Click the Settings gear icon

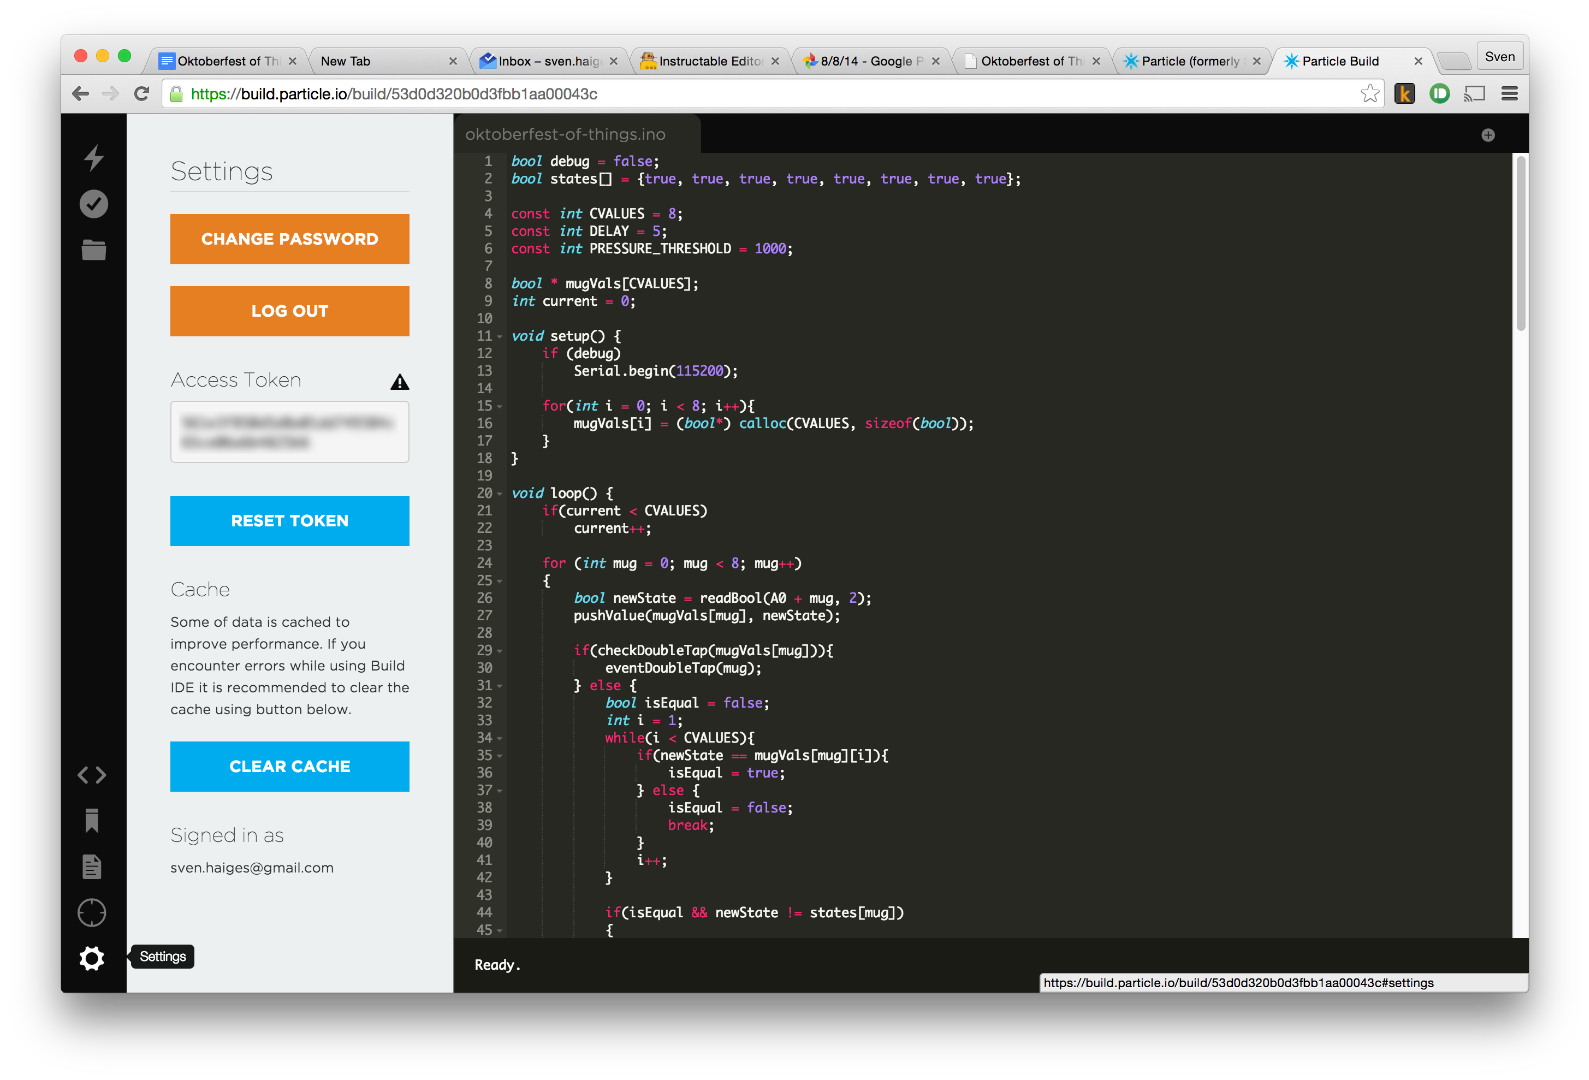point(92,959)
